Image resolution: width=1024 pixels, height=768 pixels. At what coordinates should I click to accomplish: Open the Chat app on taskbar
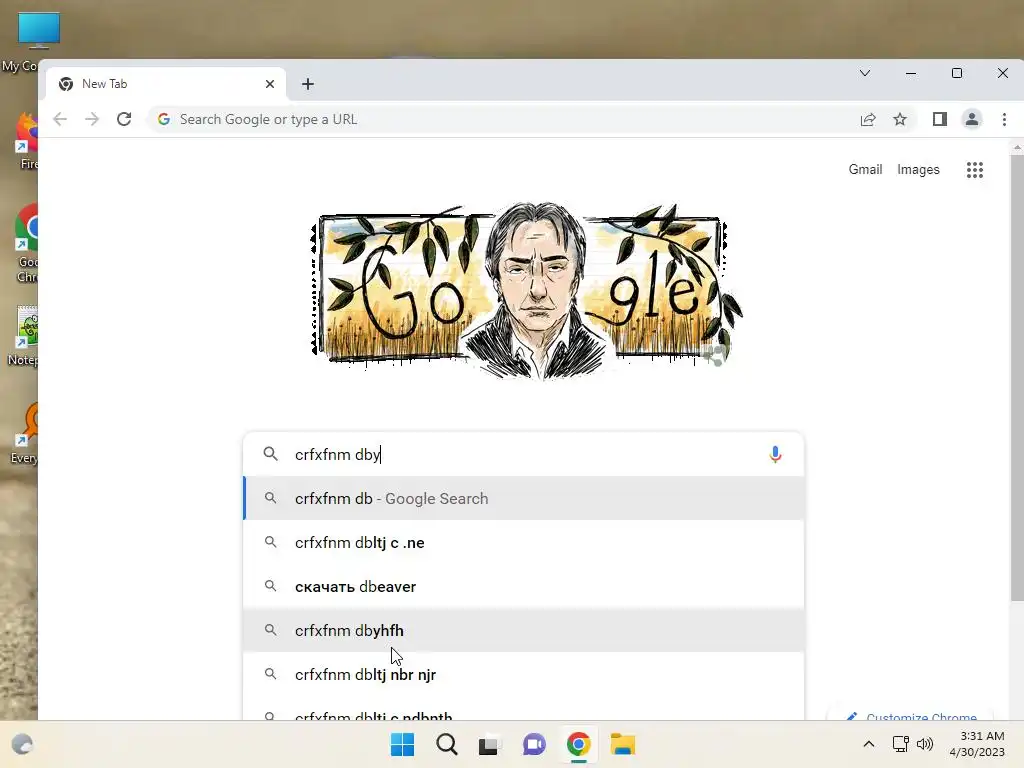[534, 744]
